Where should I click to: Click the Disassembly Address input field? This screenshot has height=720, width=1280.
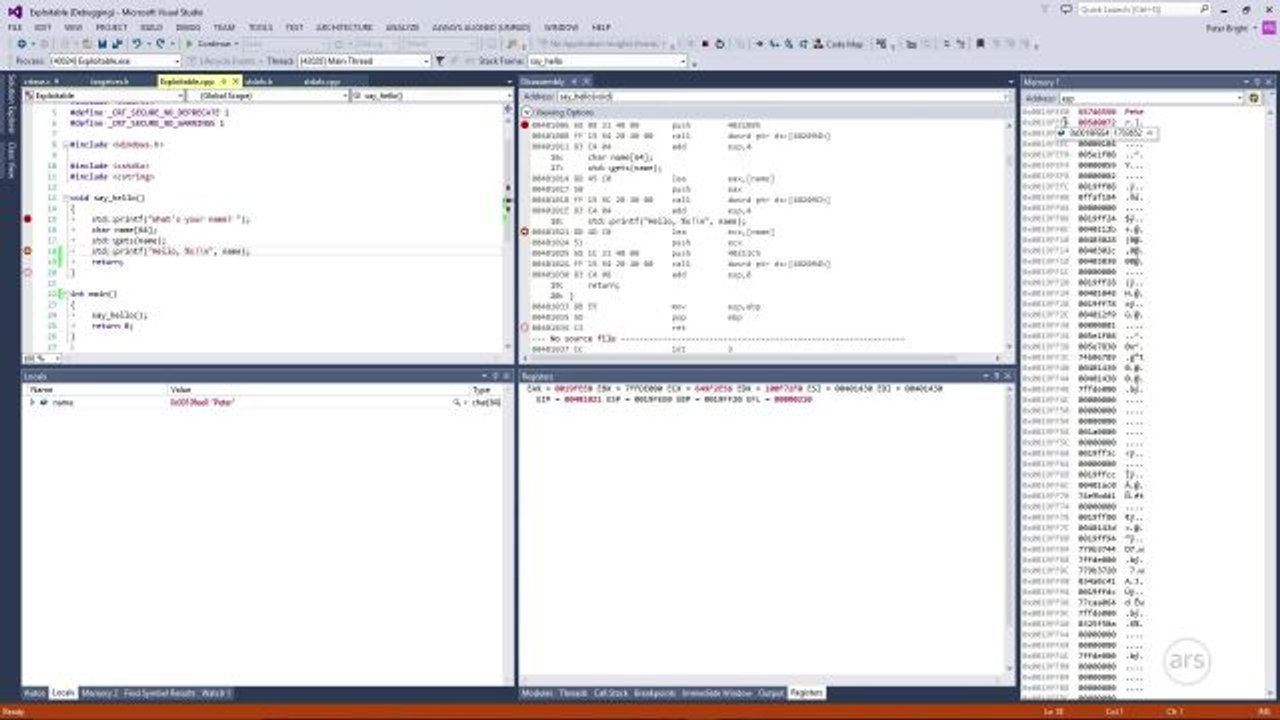(783, 97)
